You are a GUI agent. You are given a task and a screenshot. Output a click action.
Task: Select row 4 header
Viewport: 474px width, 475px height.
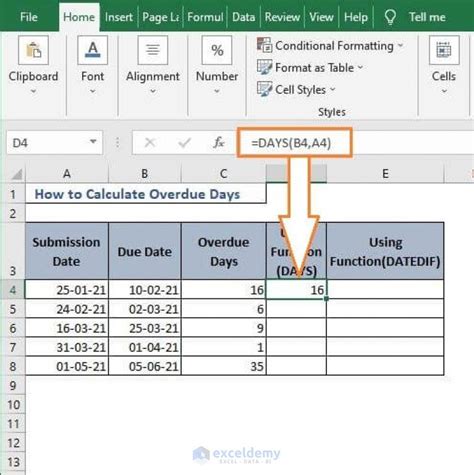[13, 289]
